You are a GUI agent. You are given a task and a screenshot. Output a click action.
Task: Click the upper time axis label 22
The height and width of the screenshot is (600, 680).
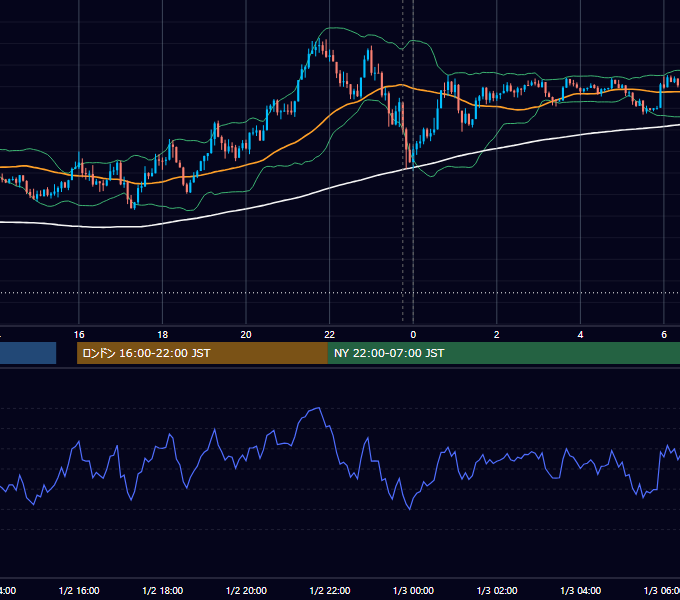[x=330, y=335]
